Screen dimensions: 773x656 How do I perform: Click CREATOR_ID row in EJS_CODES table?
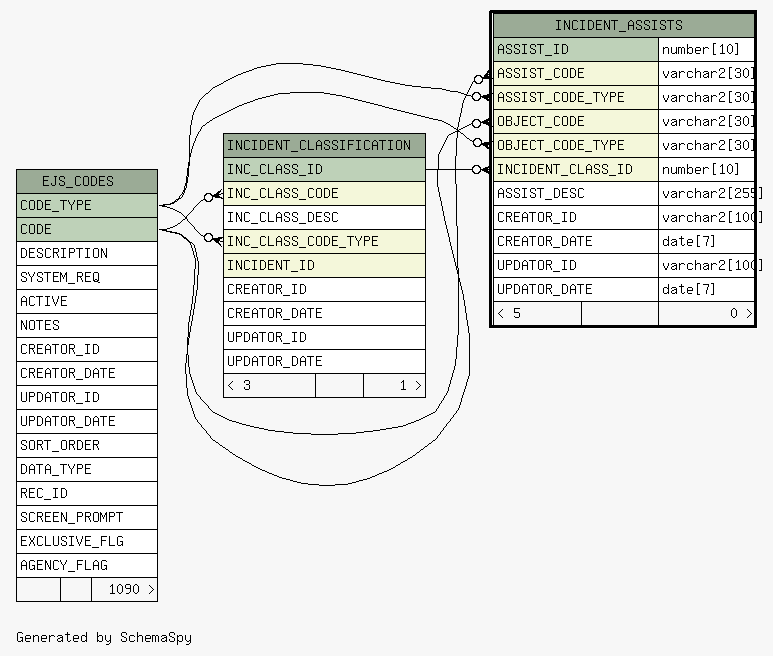click(x=87, y=349)
